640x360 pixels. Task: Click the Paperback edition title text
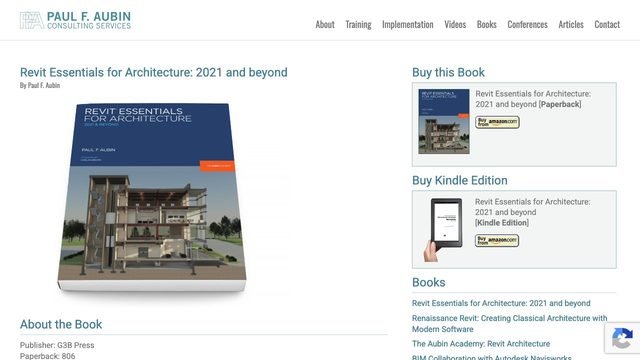(x=533, y=99)
